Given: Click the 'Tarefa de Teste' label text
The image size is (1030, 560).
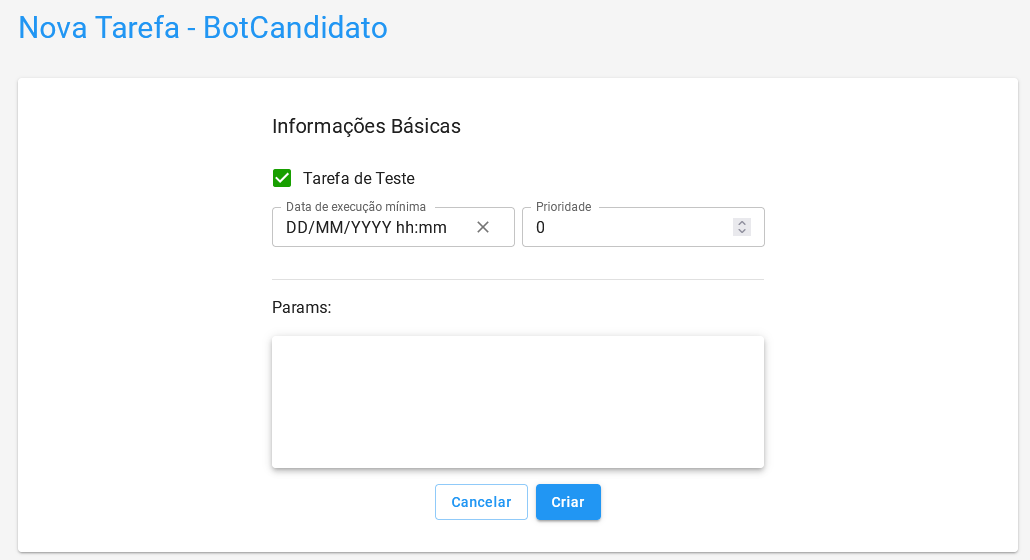Looking at the screenshot, I should (x=358, y=179).
